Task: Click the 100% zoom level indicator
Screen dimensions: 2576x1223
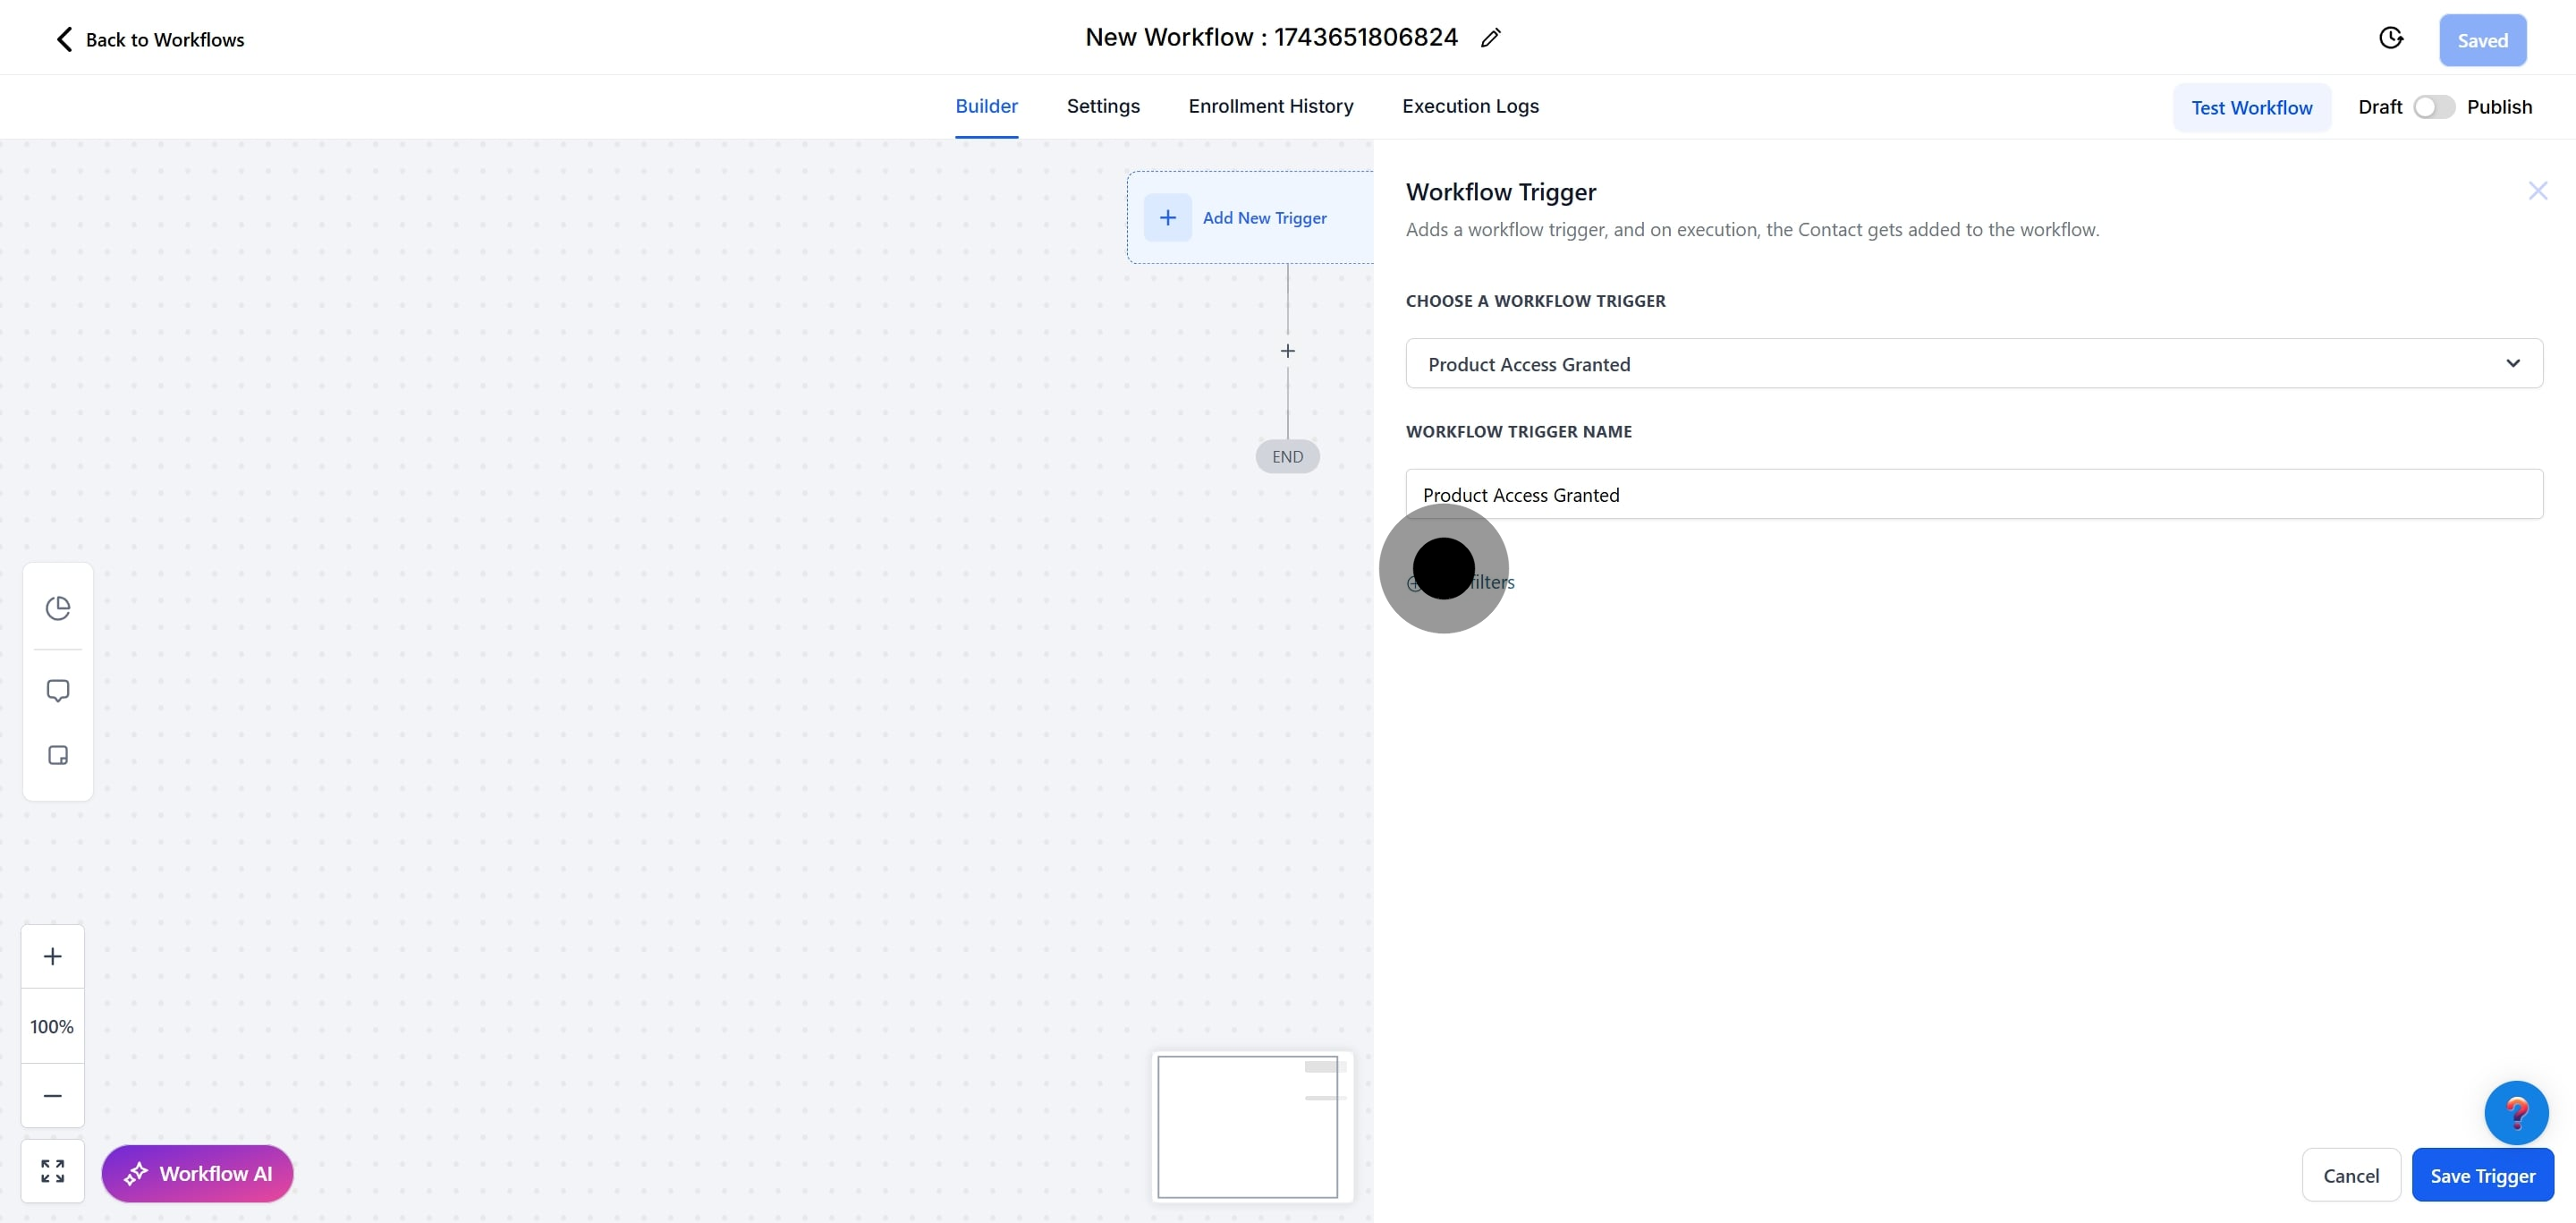Action: tap(52, 1026)
